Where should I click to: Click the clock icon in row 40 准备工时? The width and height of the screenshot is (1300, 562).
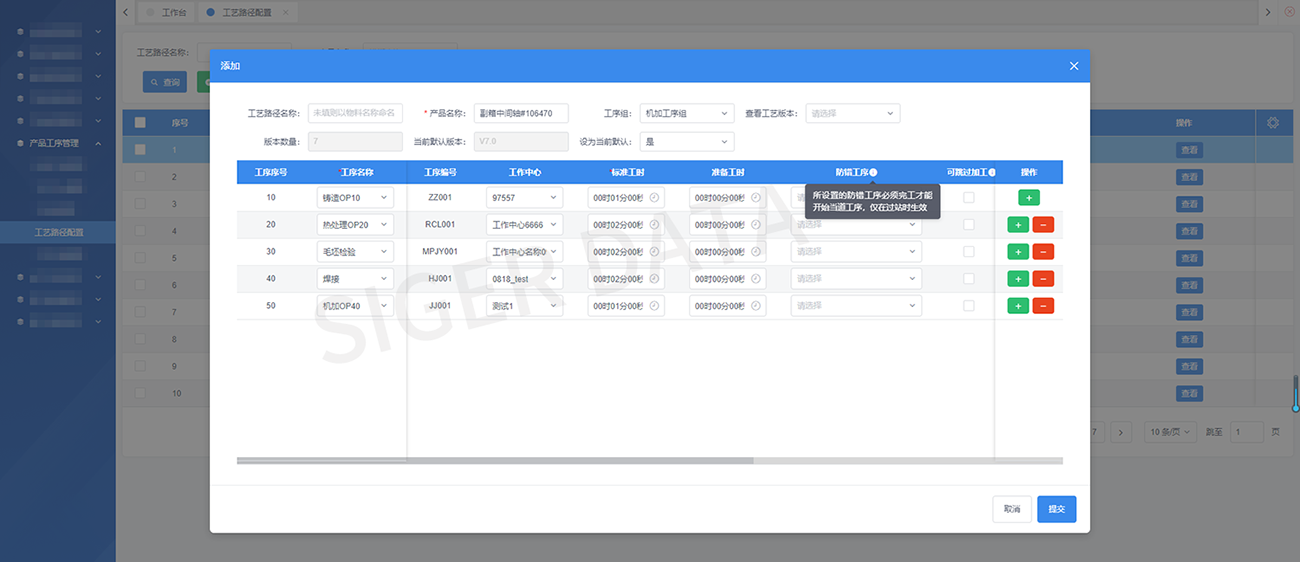[756, 279]
